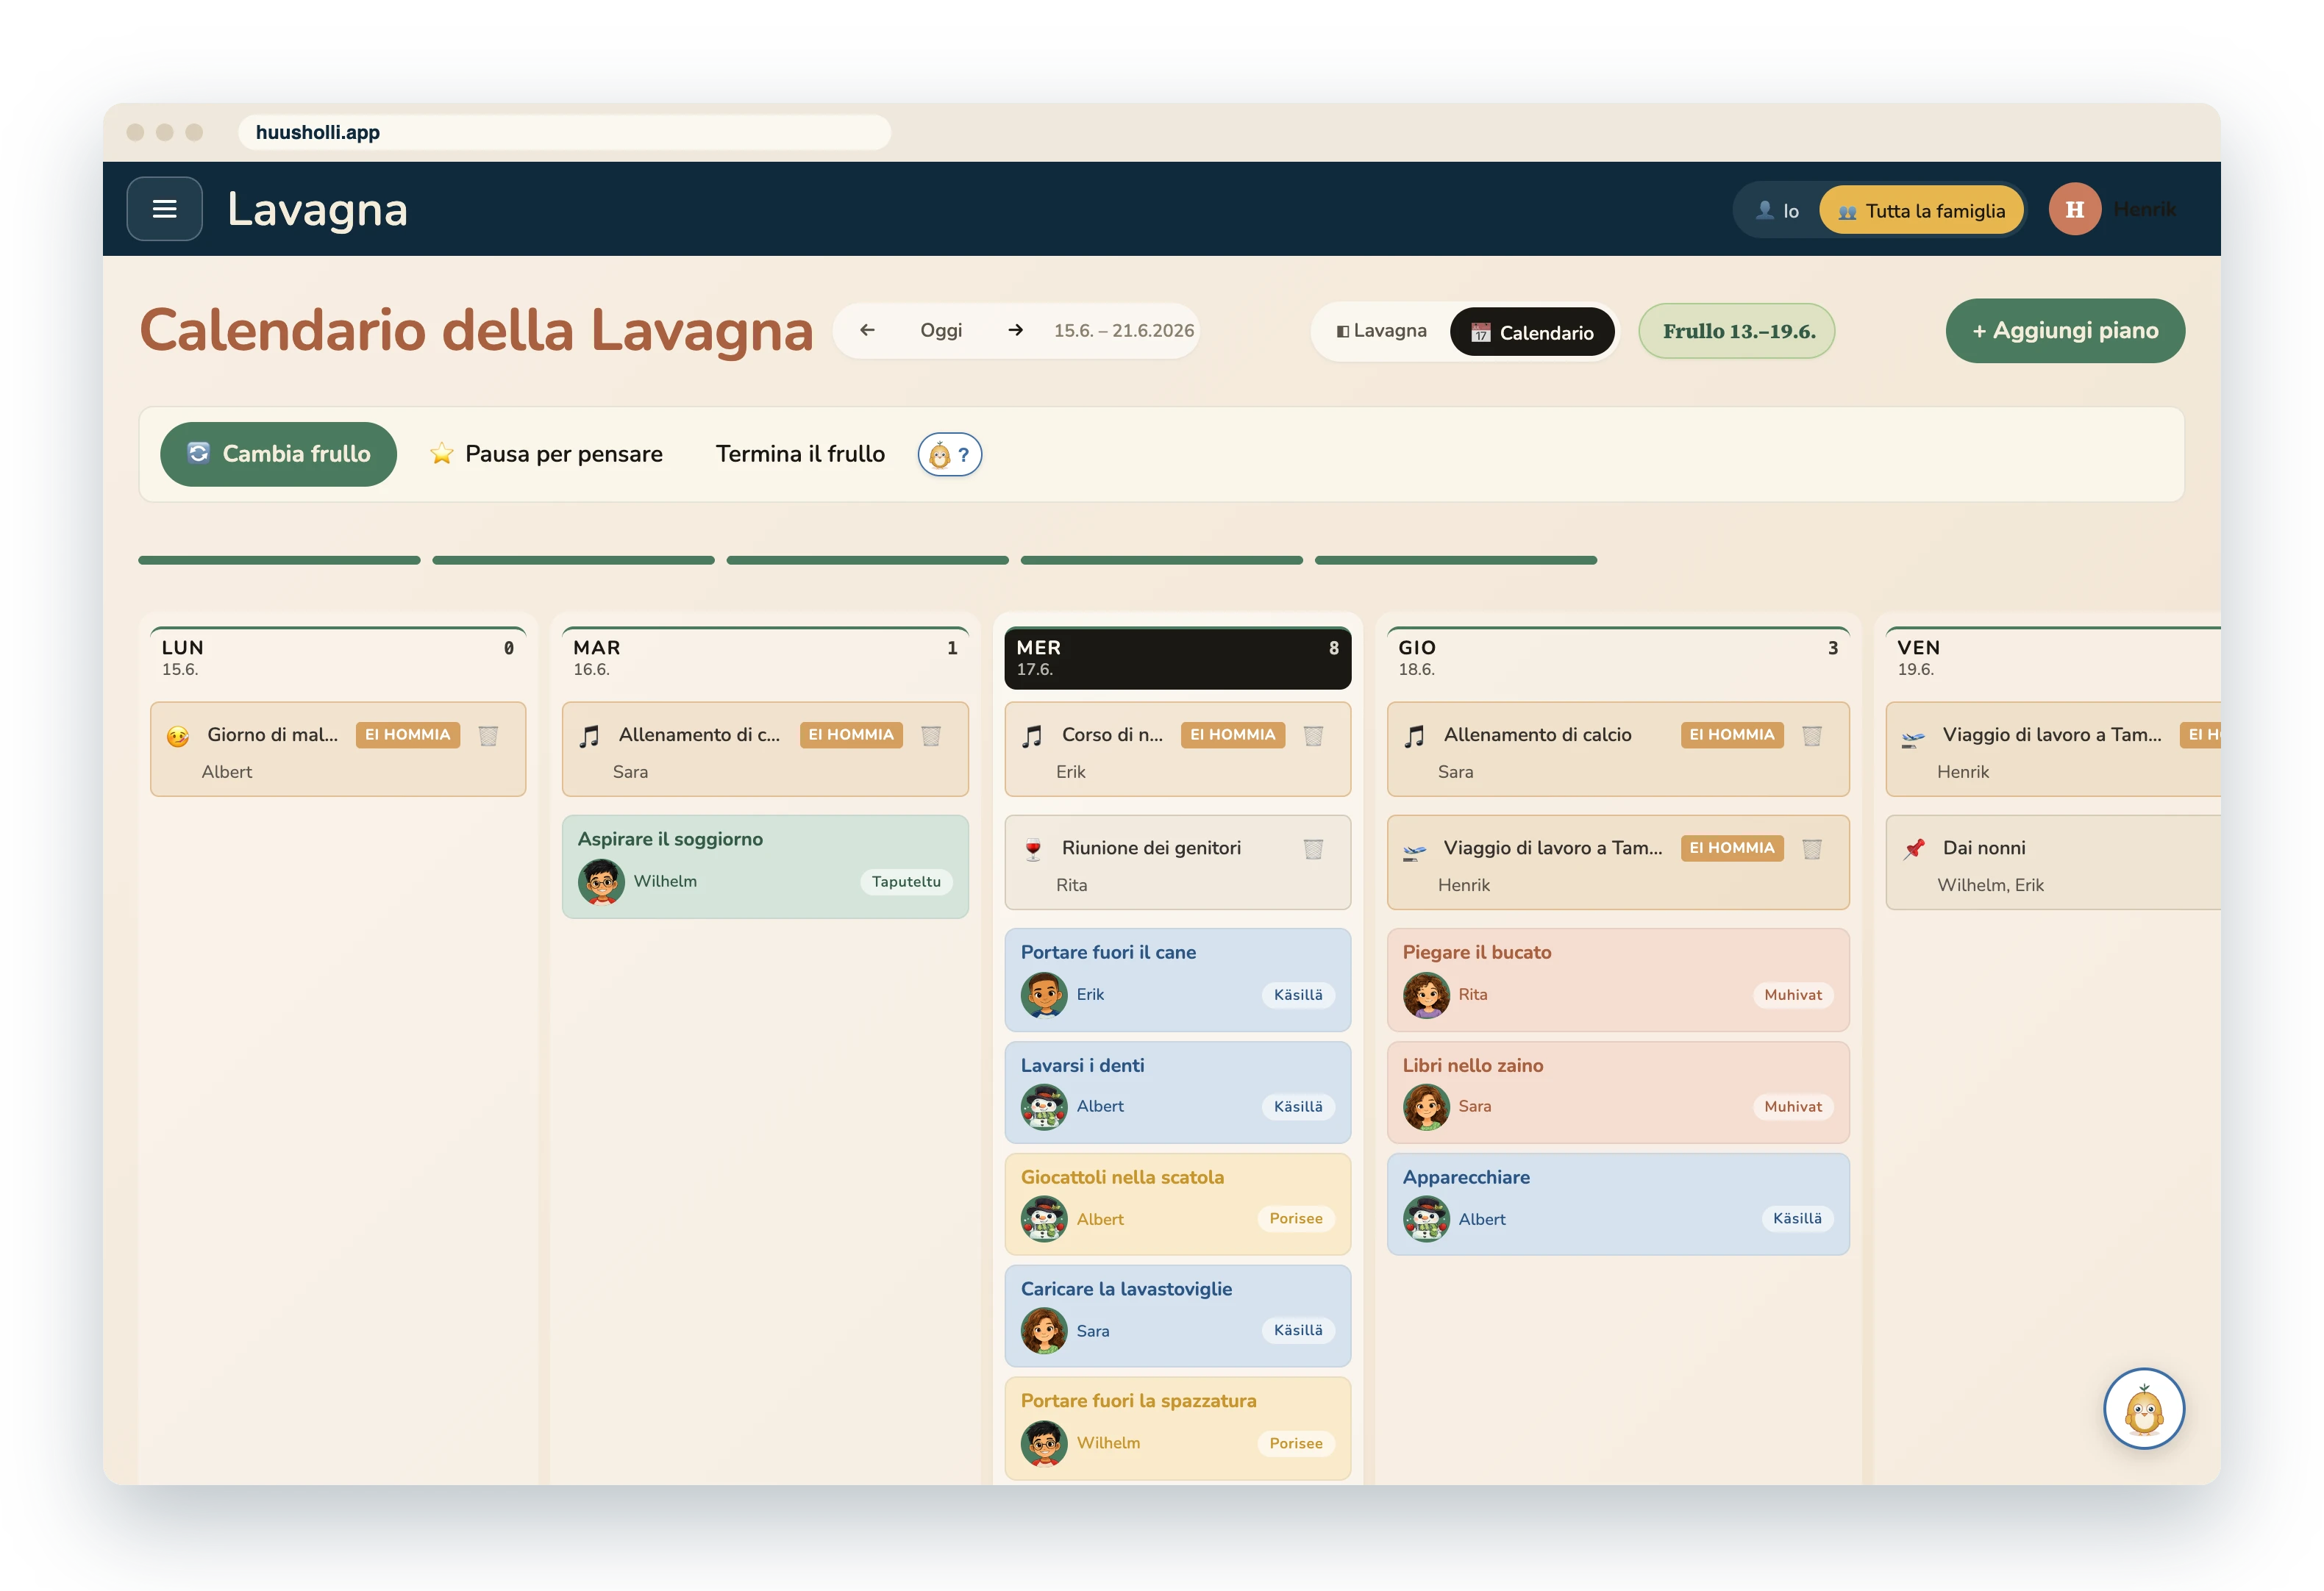Choose Pausa per pensare

point(546,454)
